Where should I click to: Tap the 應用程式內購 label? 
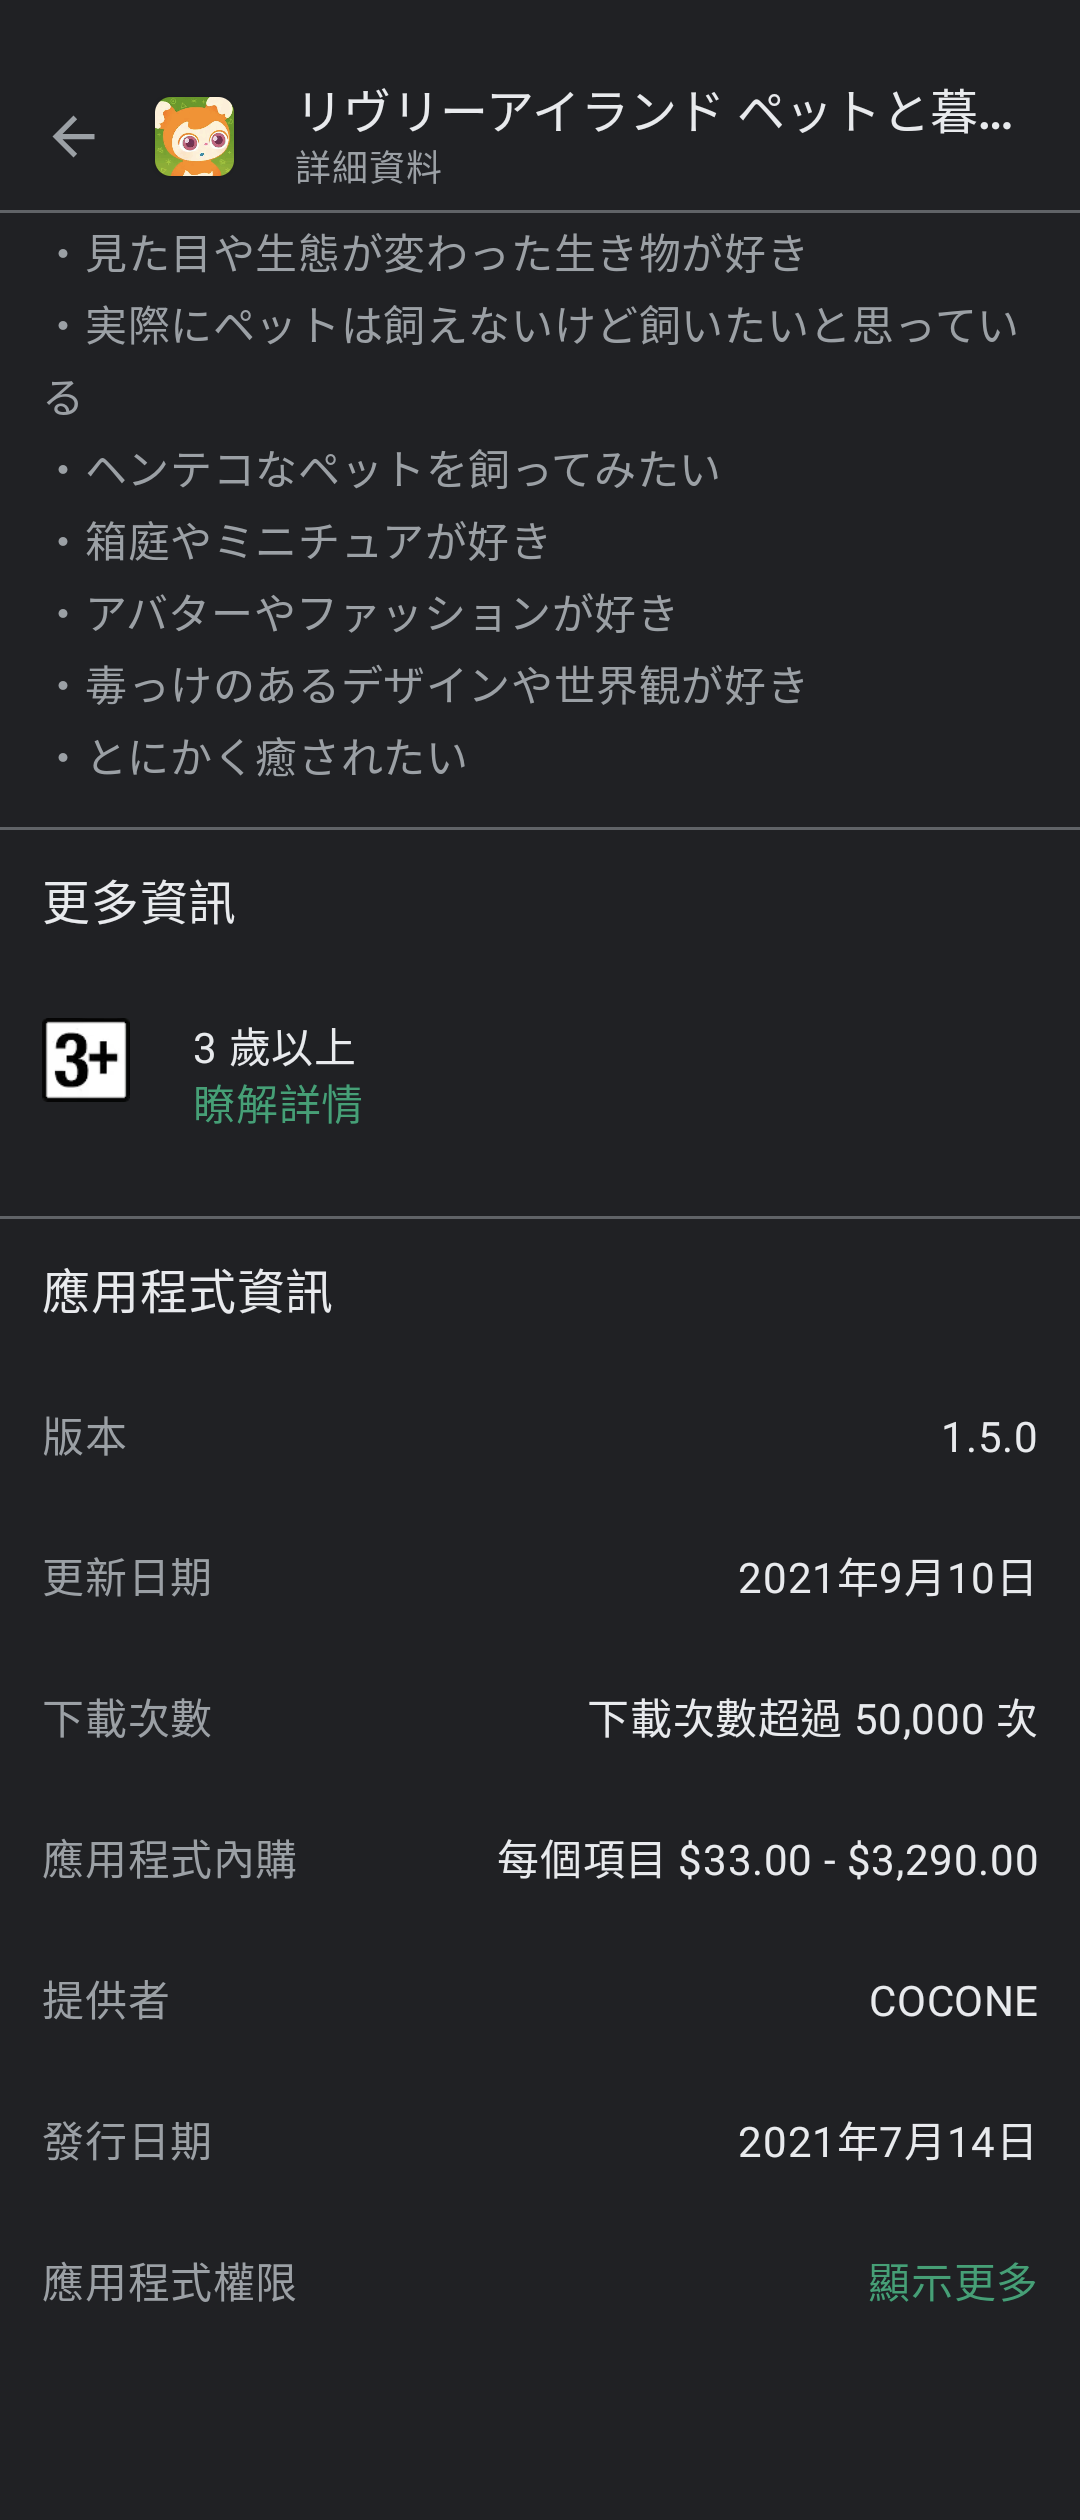pyautogui.click(x=170, y=1860)
